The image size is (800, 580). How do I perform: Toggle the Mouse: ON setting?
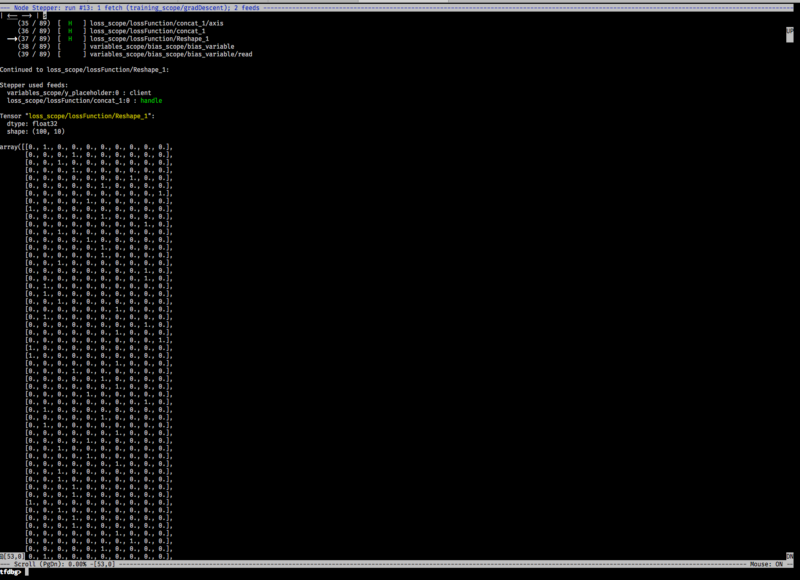[765, 564]
